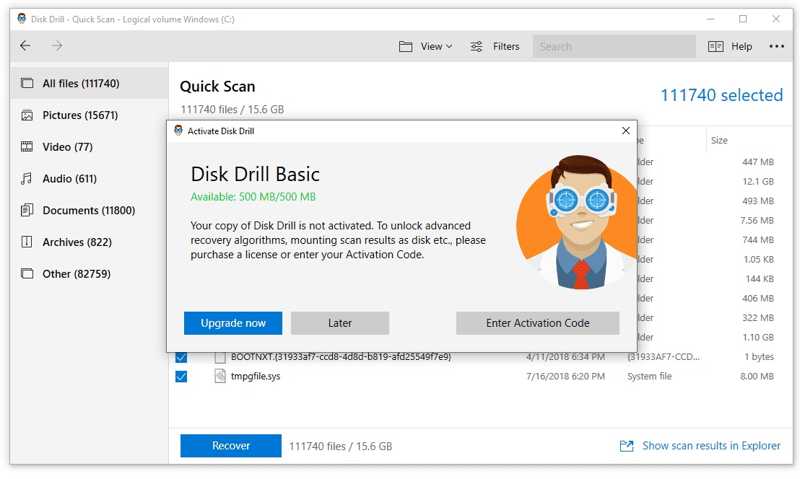800x479 pixels.
Task: Select Audio (611) category
Action: (89, 179)
